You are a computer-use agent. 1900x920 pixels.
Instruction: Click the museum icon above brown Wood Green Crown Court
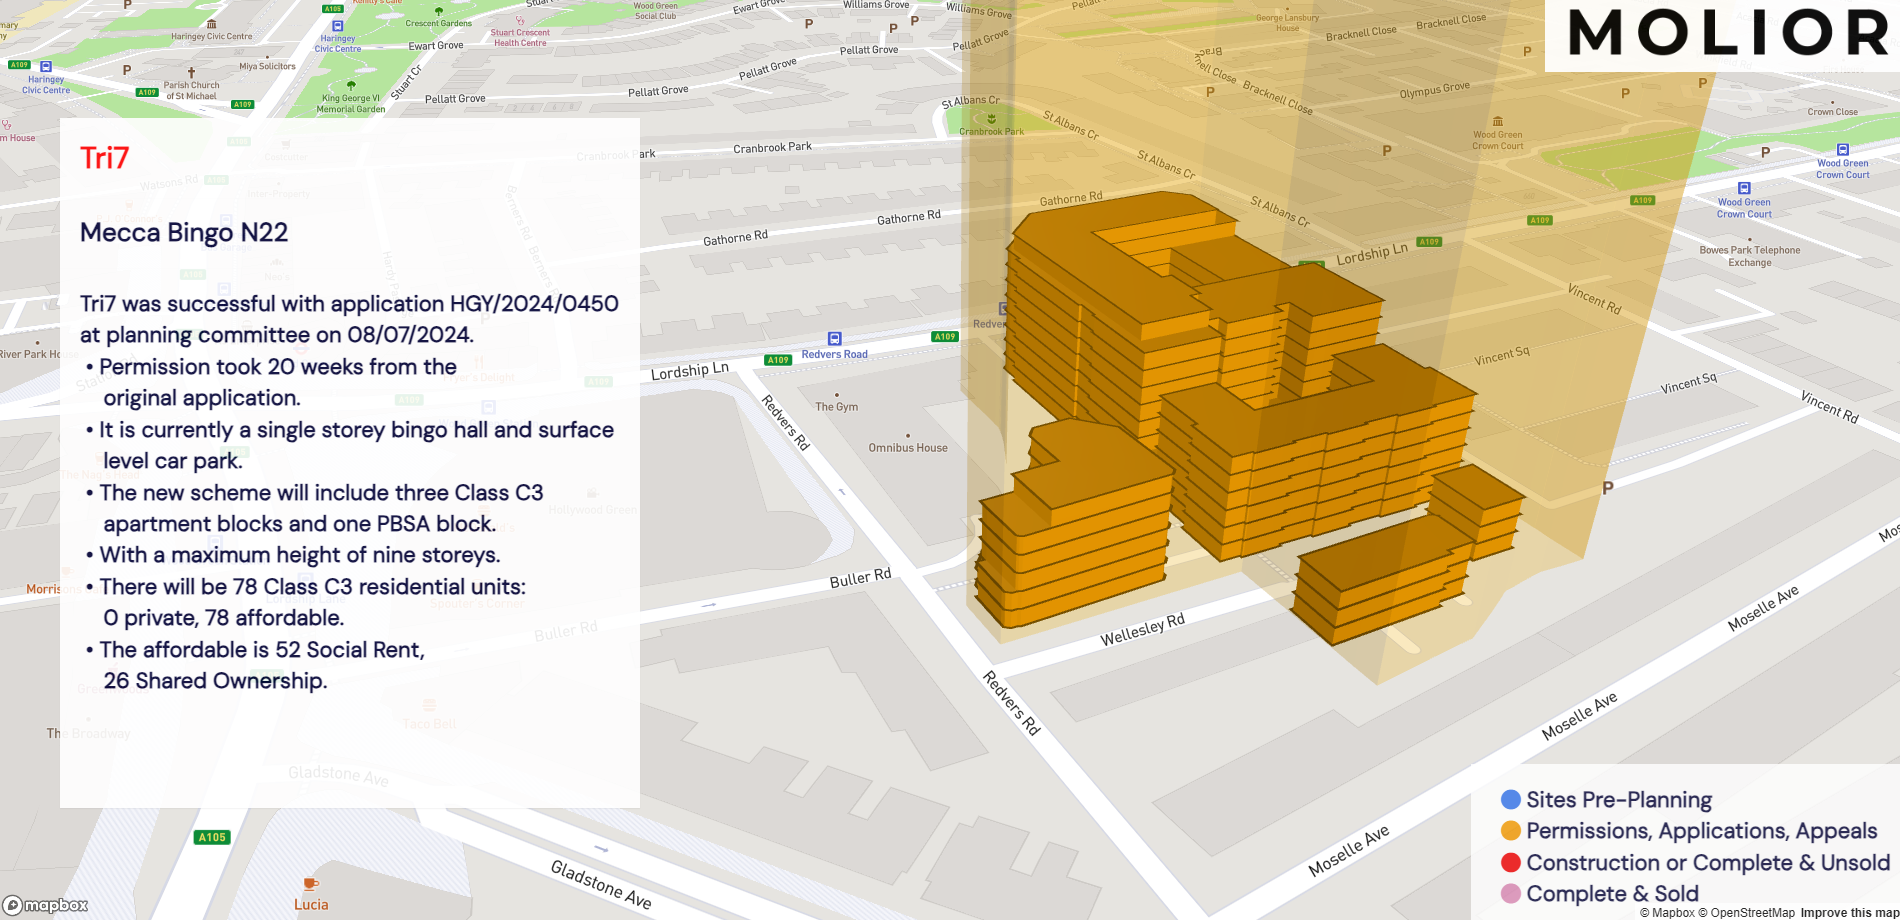click(1497, 121)
